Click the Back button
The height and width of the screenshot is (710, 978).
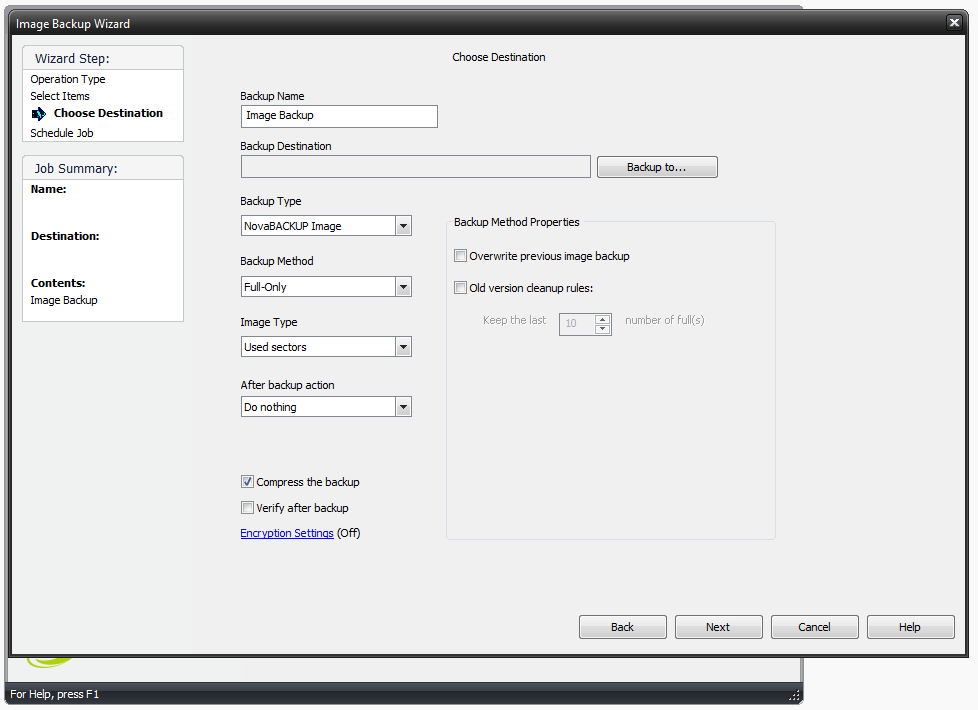point(622,626)
